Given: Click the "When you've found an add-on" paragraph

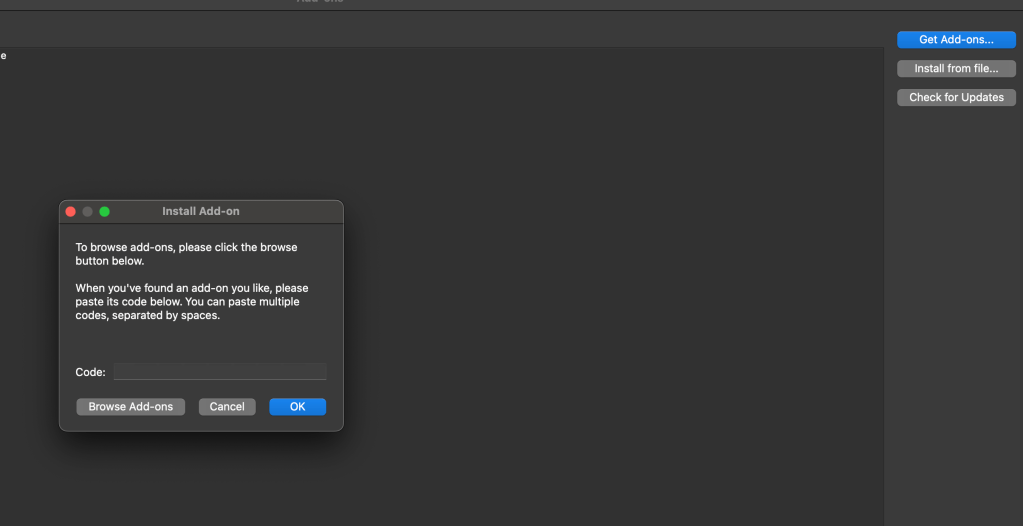Looking at the screenshot, I should (191, 301).
